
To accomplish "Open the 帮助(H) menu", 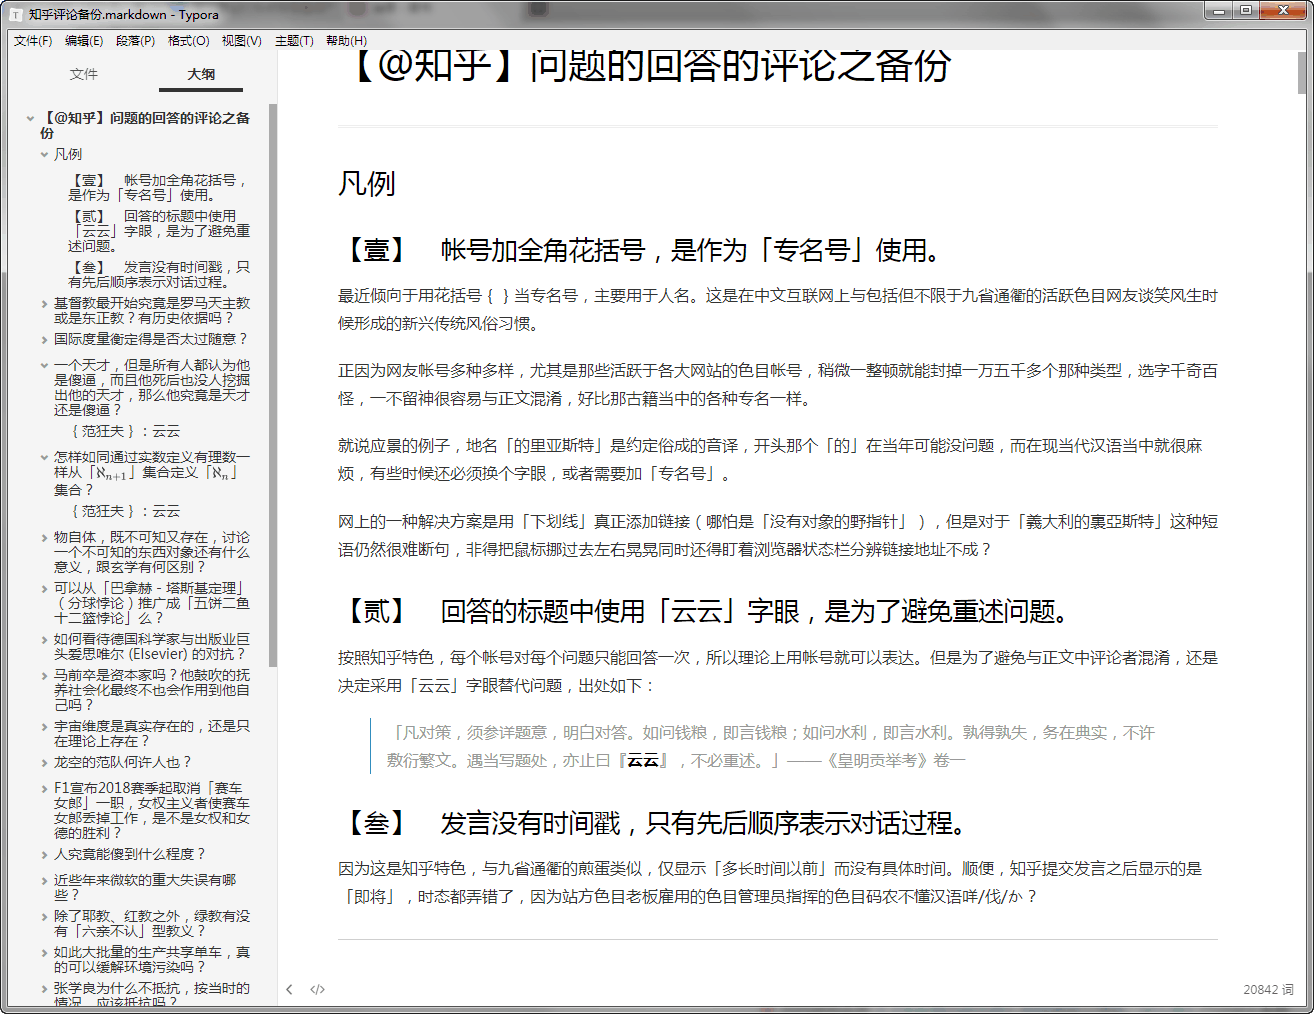I will 346,41.
